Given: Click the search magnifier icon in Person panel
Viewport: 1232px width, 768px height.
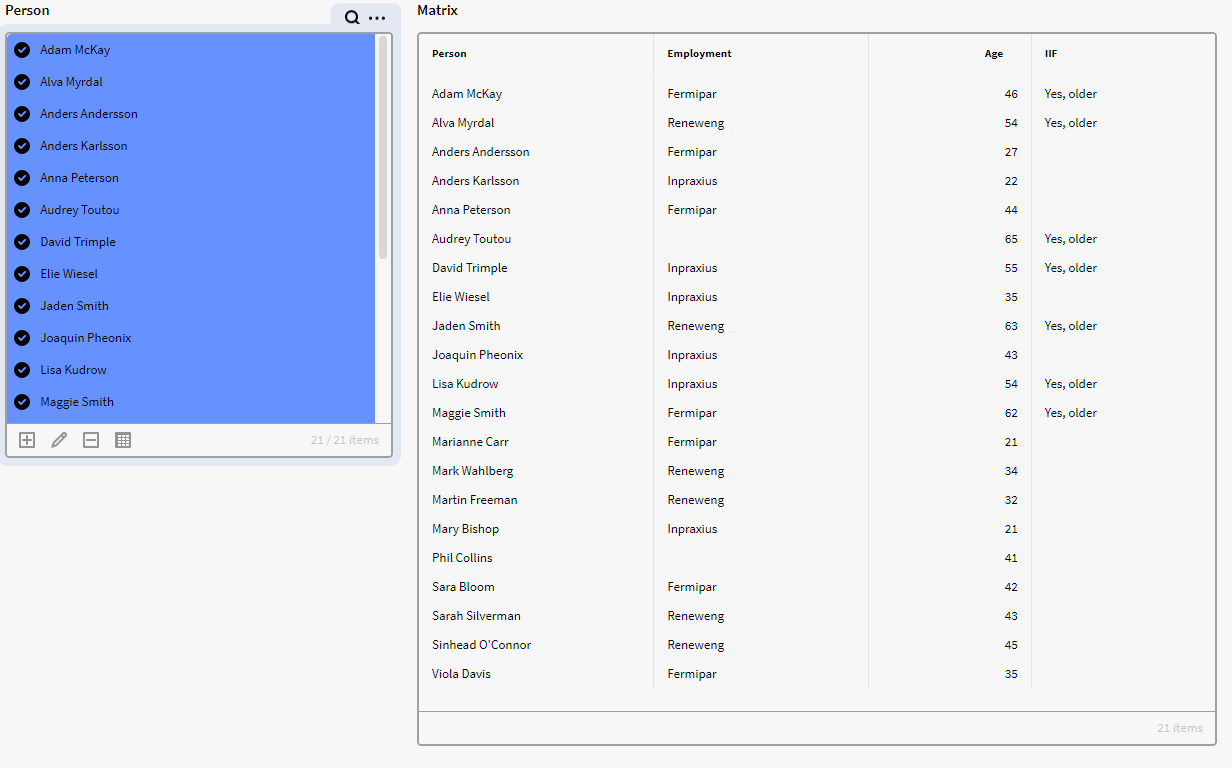Looking at the screenshot, I should (x=352, y=18).
